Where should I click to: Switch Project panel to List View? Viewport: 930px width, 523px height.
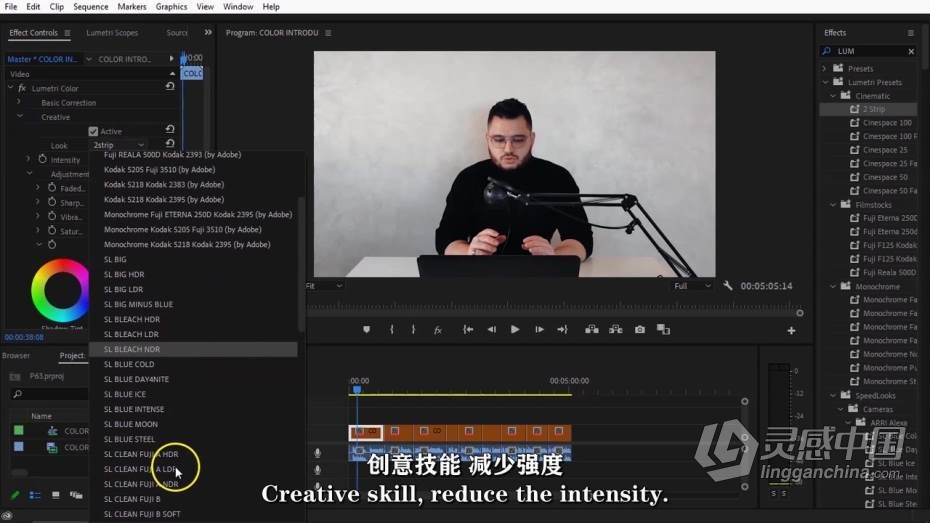tap(35, 495)
